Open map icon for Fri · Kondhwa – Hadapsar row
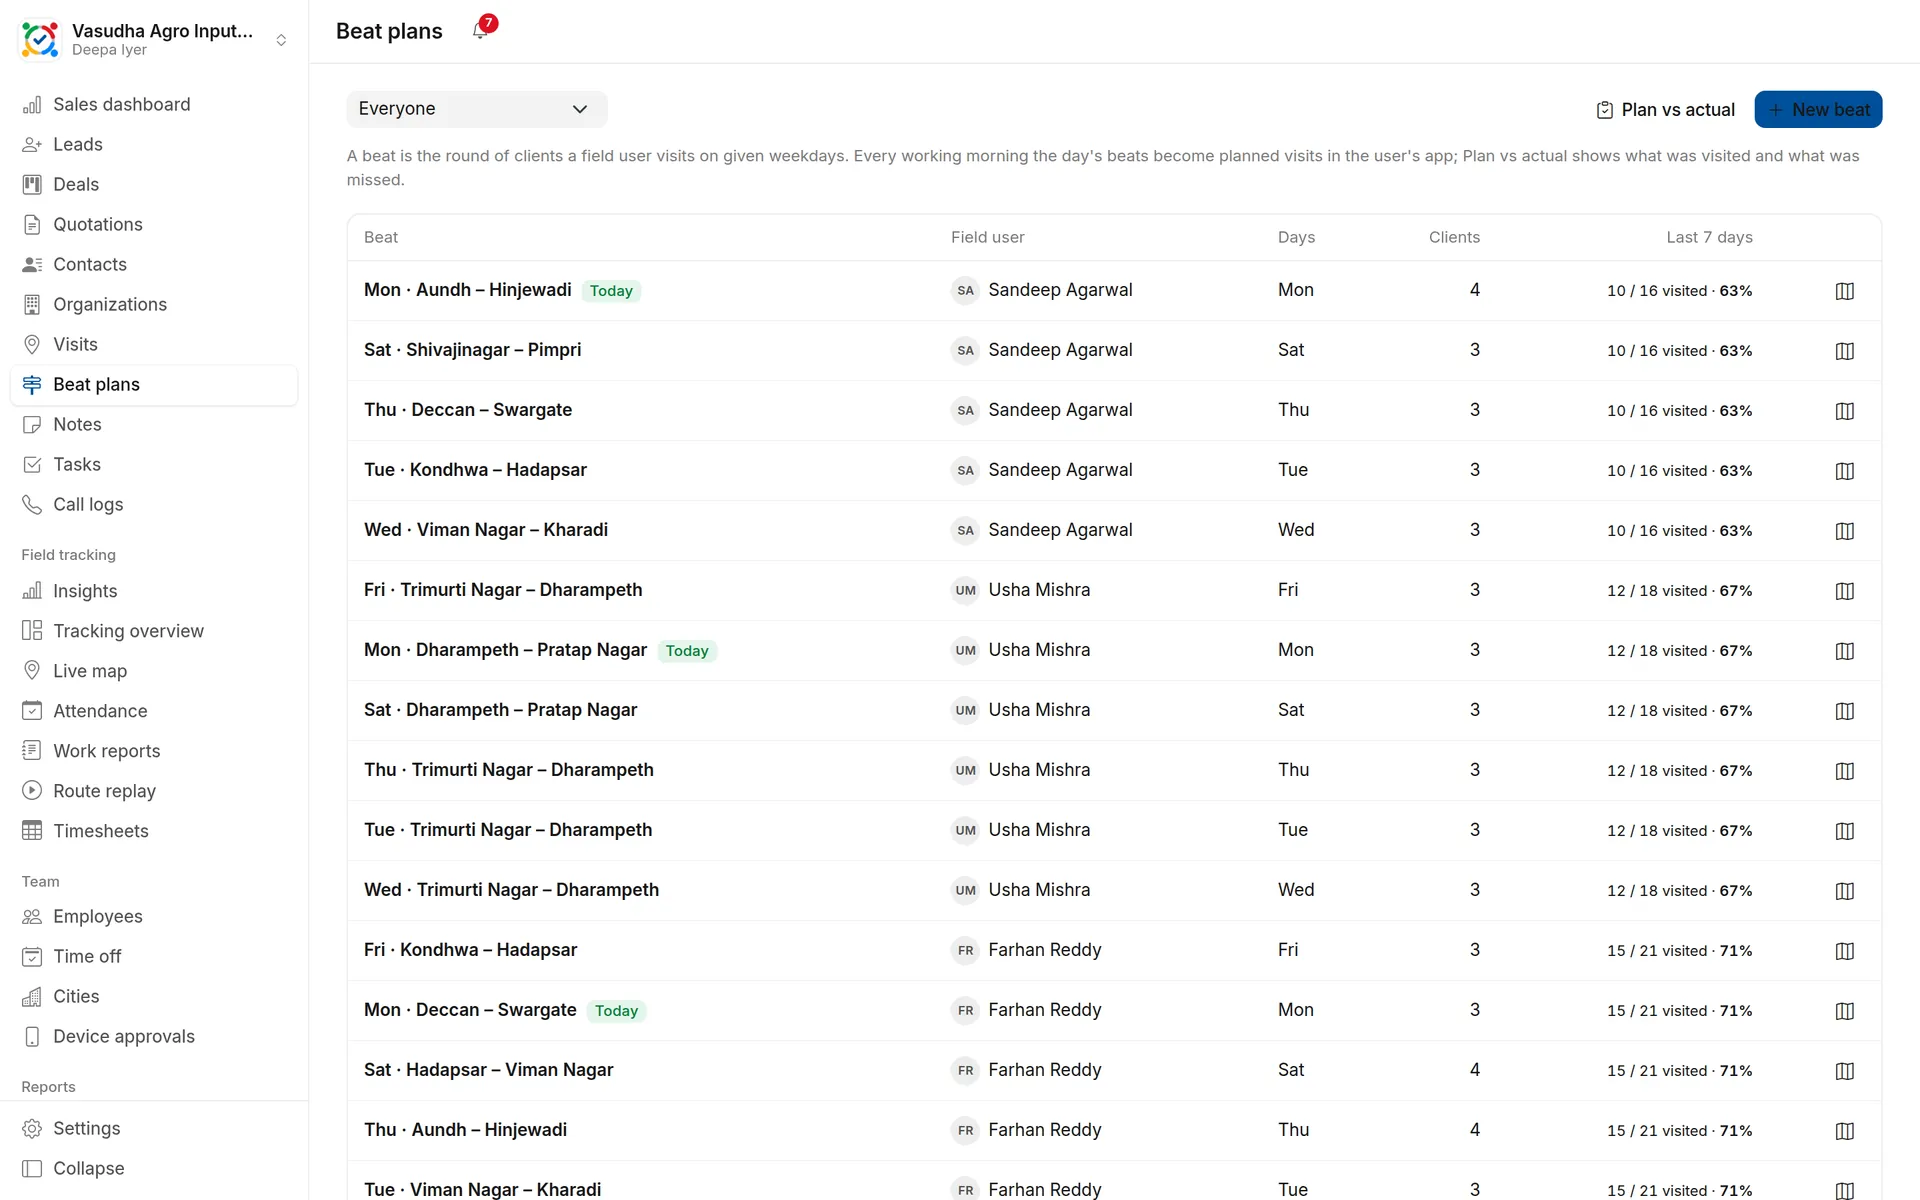 [x=1845, y=951]
